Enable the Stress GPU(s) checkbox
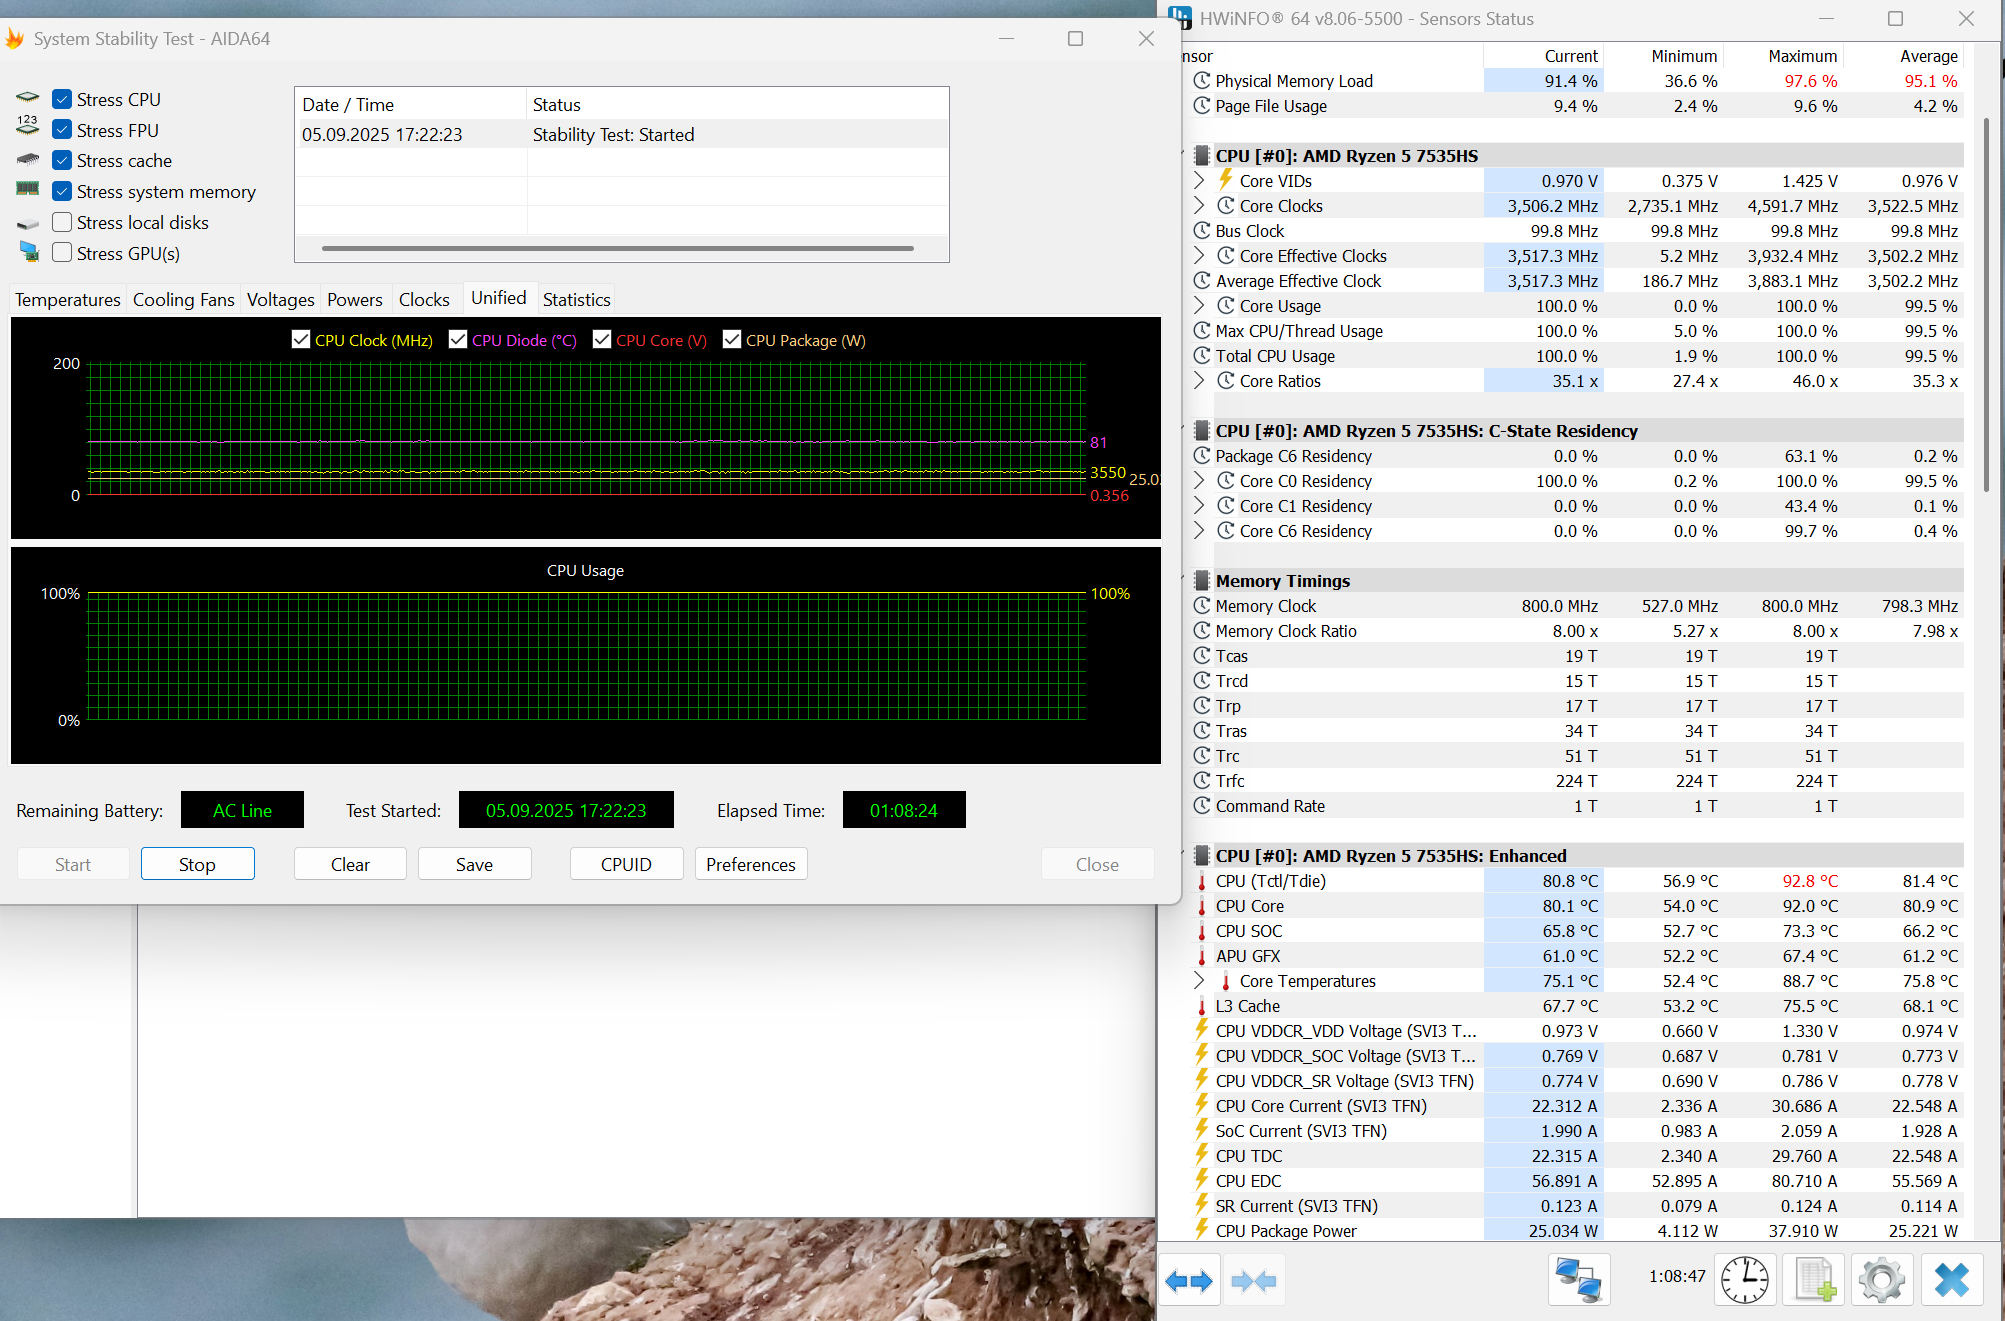 [62, 253]
